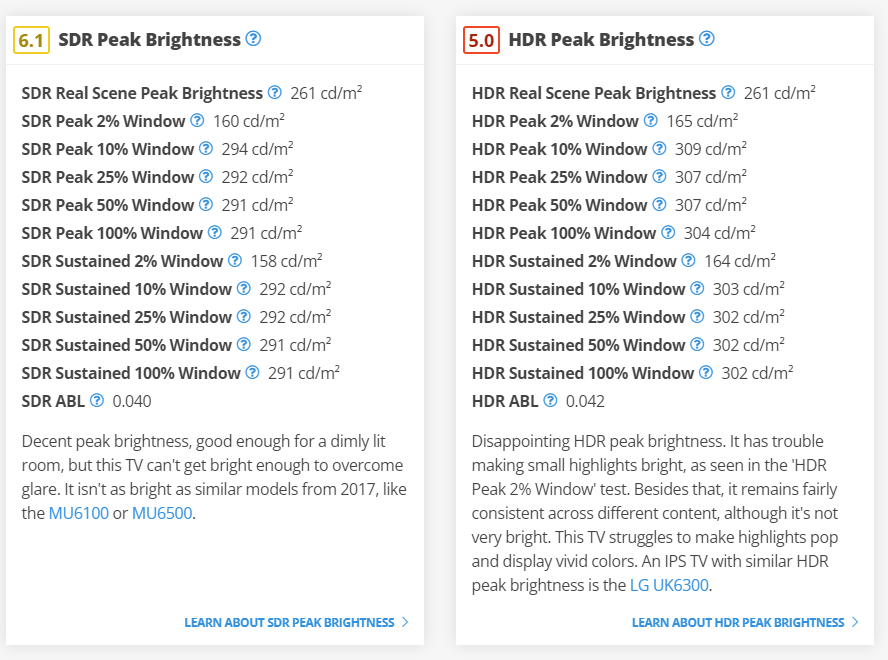Click help icon beside SDR Peak Brightness heading

click(x=253, y=39)
